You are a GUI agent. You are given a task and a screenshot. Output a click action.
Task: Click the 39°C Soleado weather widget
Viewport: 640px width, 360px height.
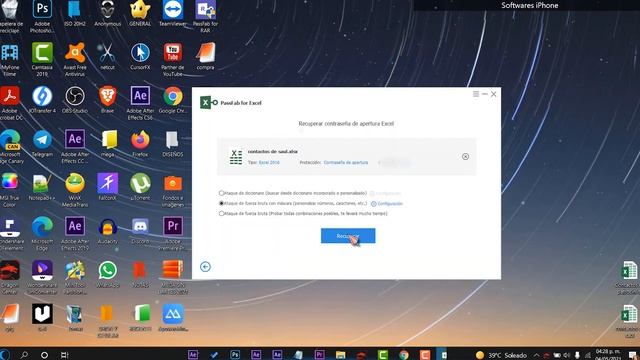coord(502,355)
